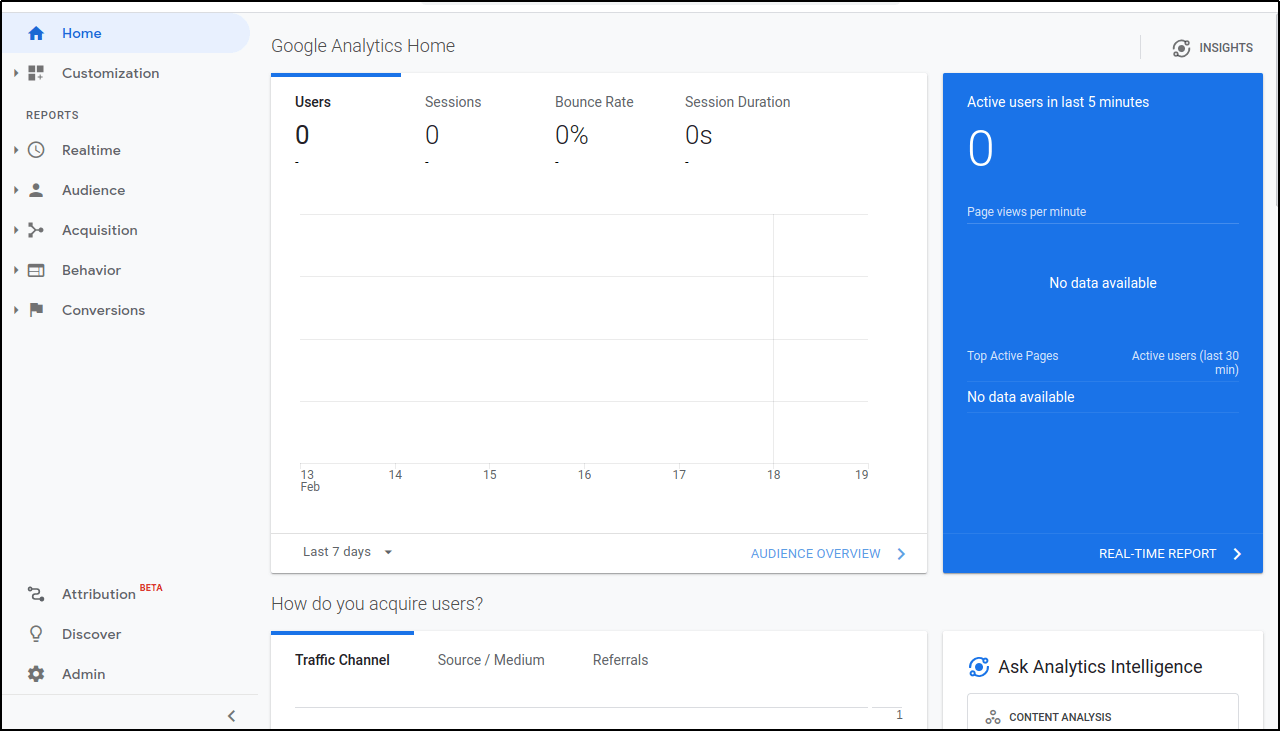
Task: Click the Ask Analytics Intelligence heading
Action: [1100, 667]
